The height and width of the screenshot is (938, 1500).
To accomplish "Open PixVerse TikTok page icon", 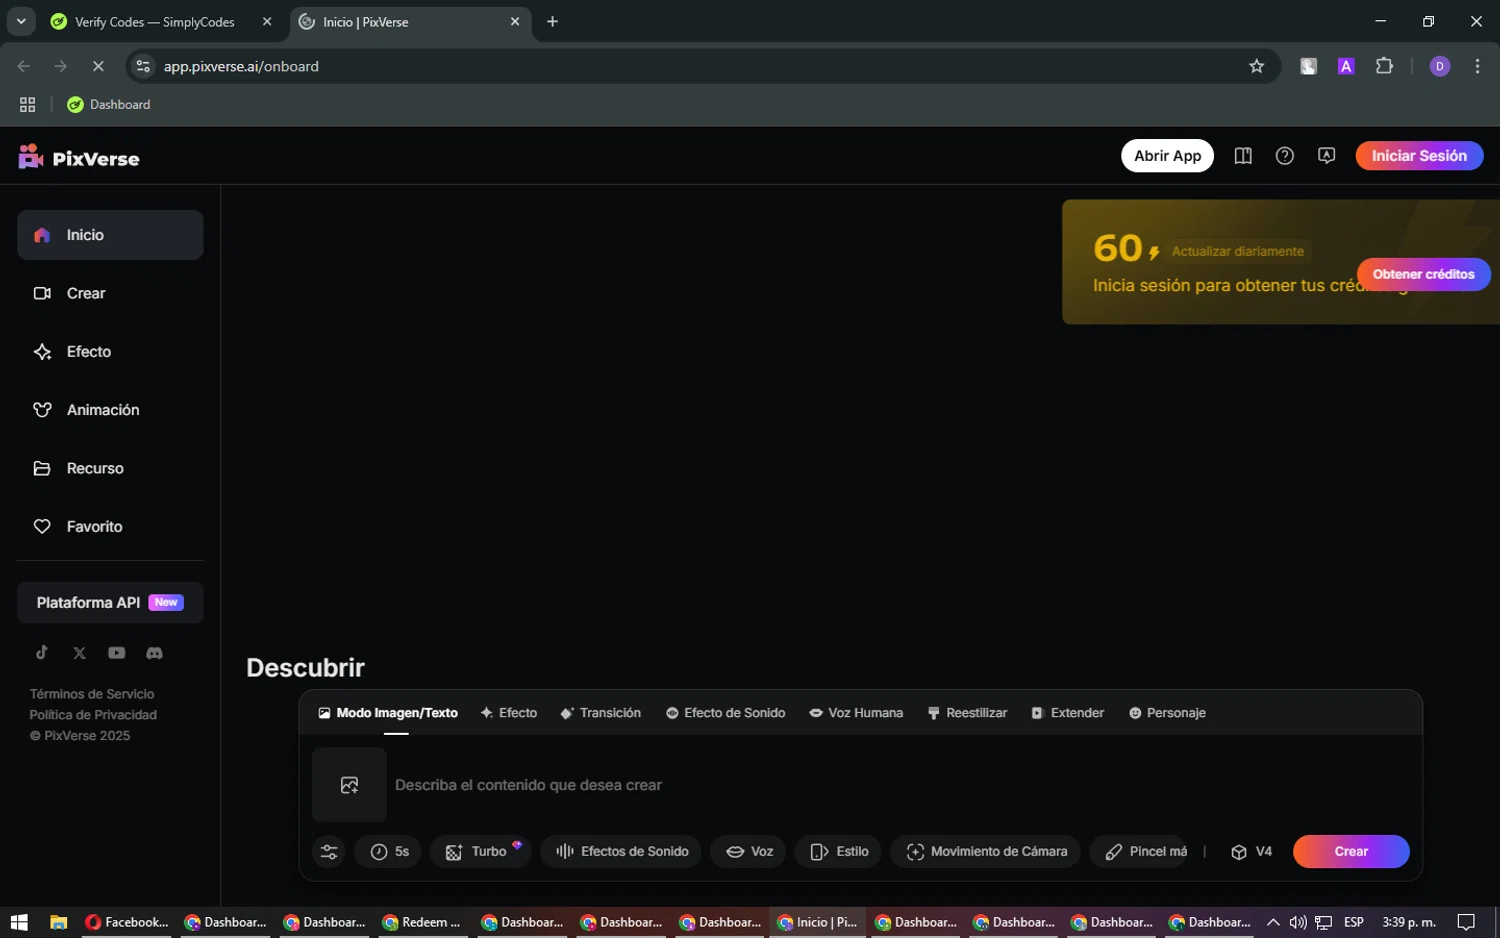I will pyautogui.click(x=42, y=652).
